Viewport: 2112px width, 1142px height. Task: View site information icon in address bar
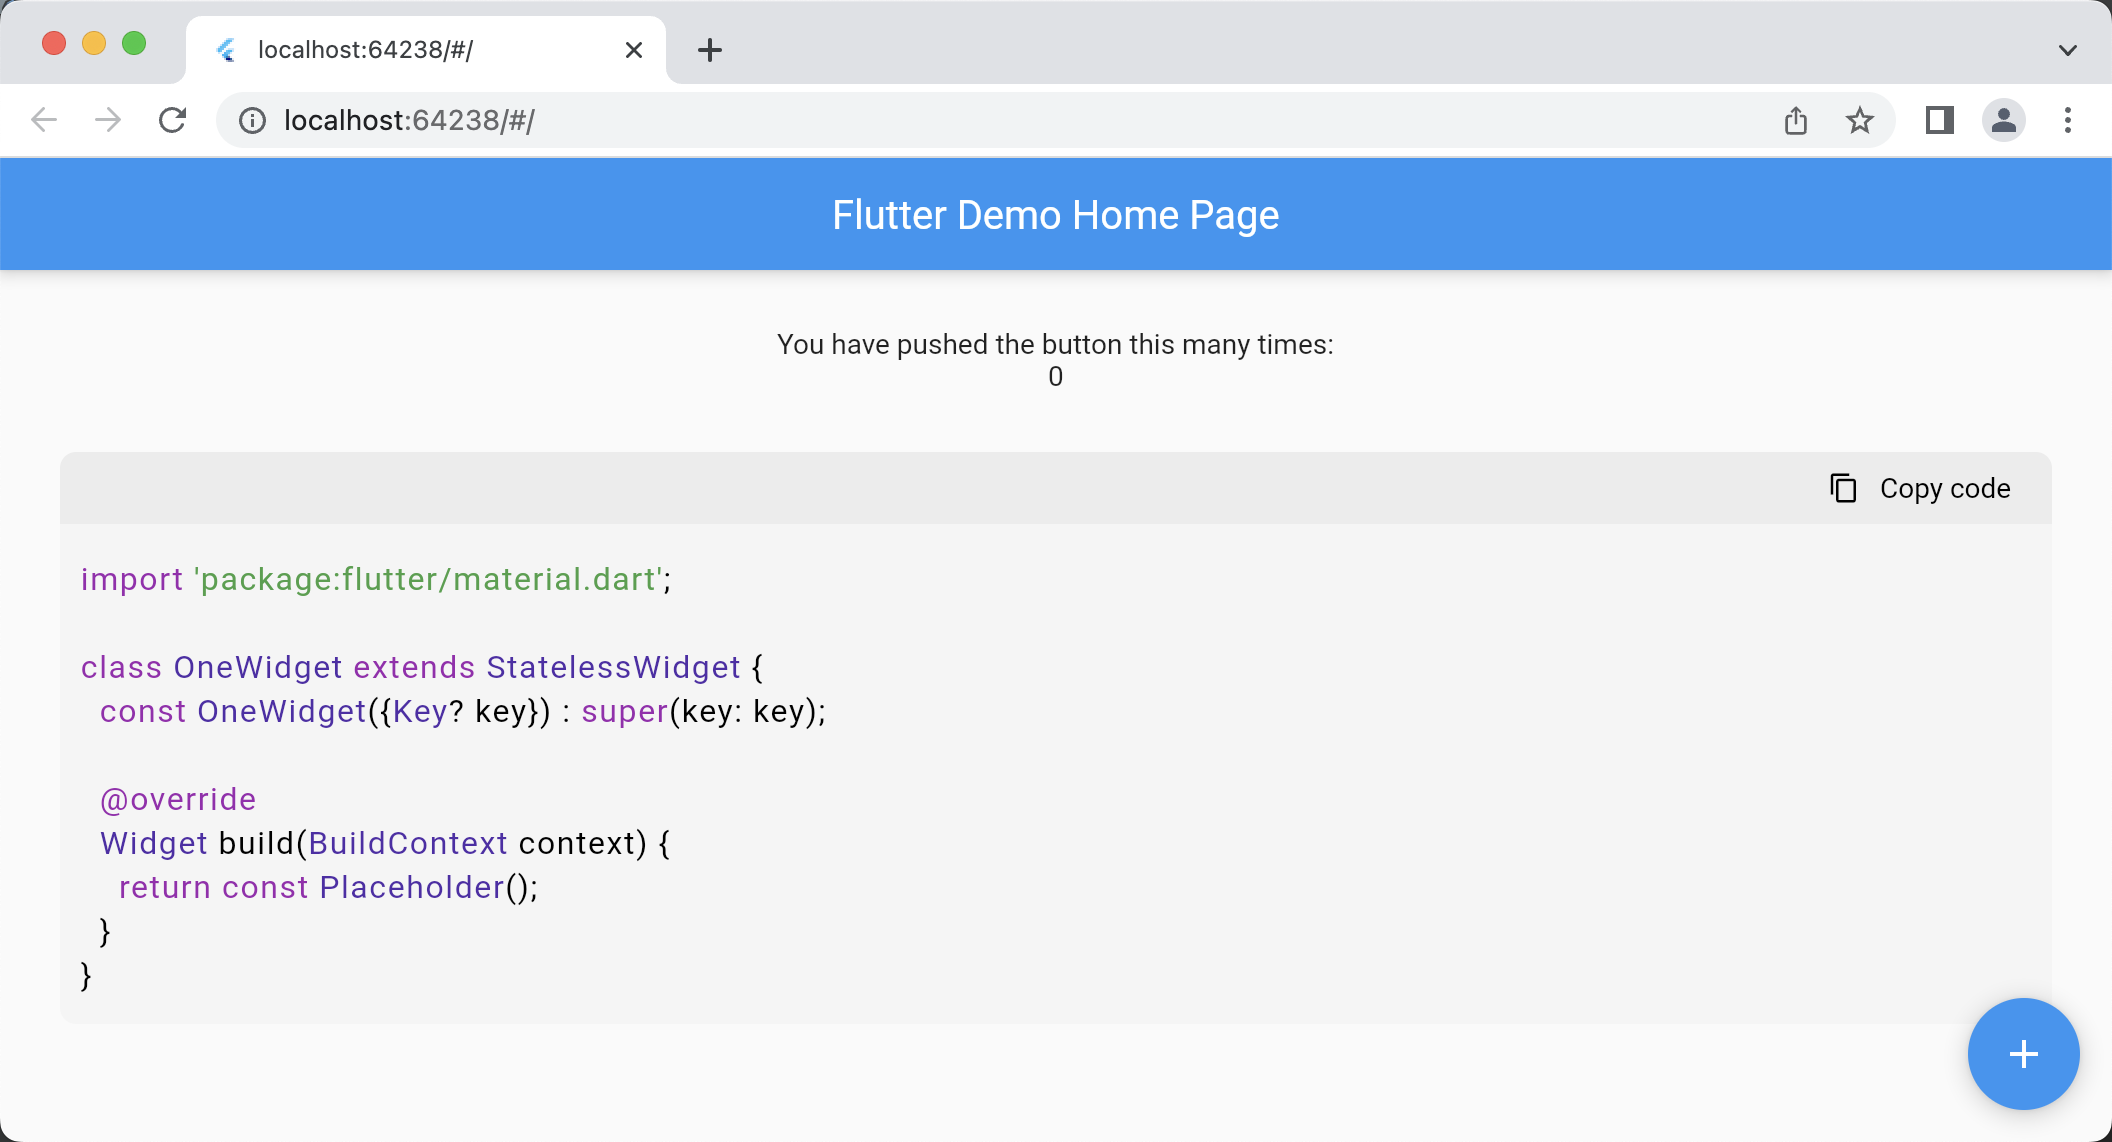point(252,121)
